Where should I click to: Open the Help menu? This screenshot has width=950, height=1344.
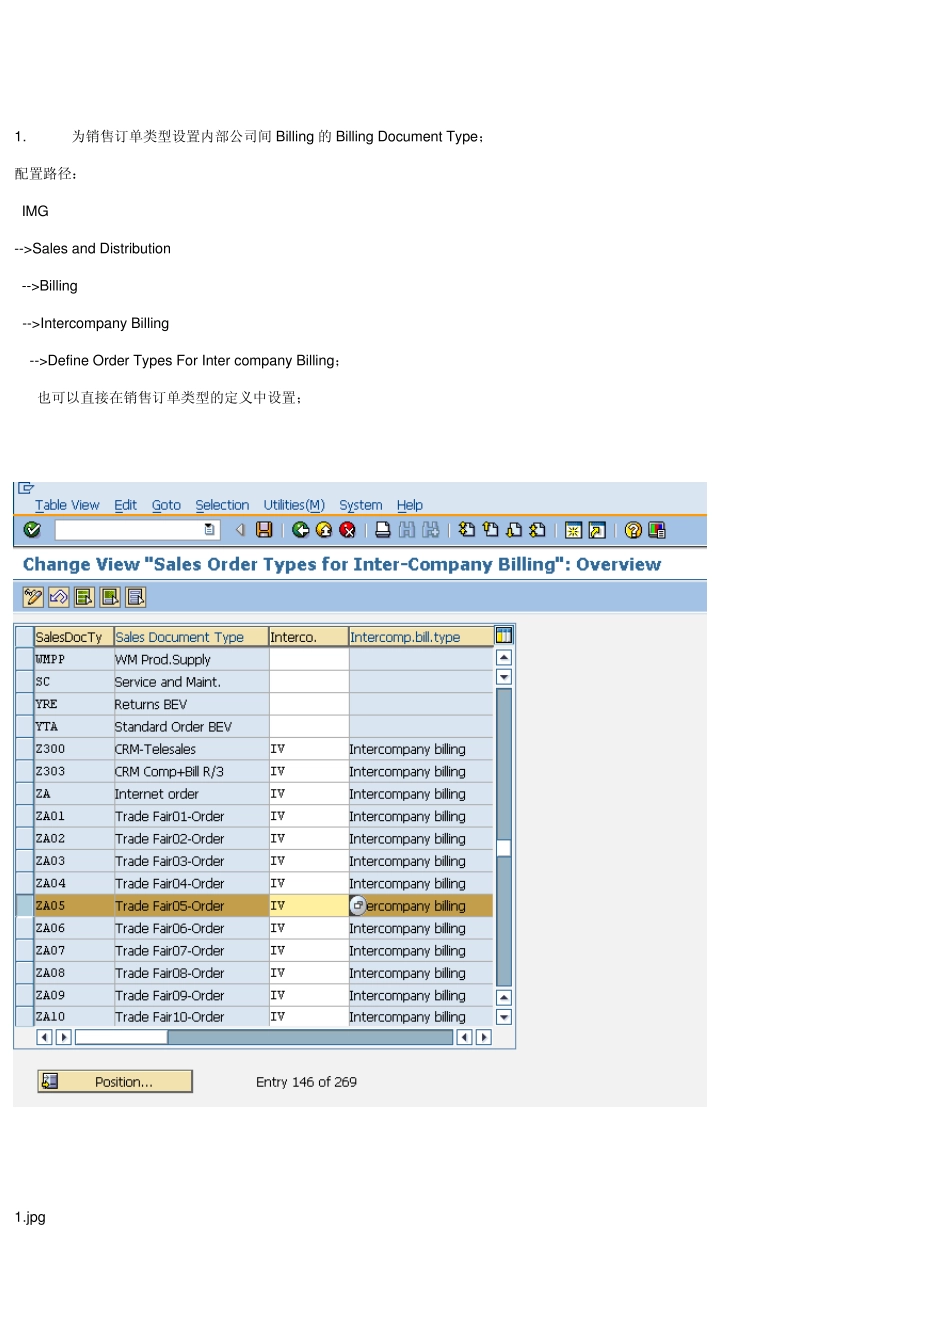point(410,505)
